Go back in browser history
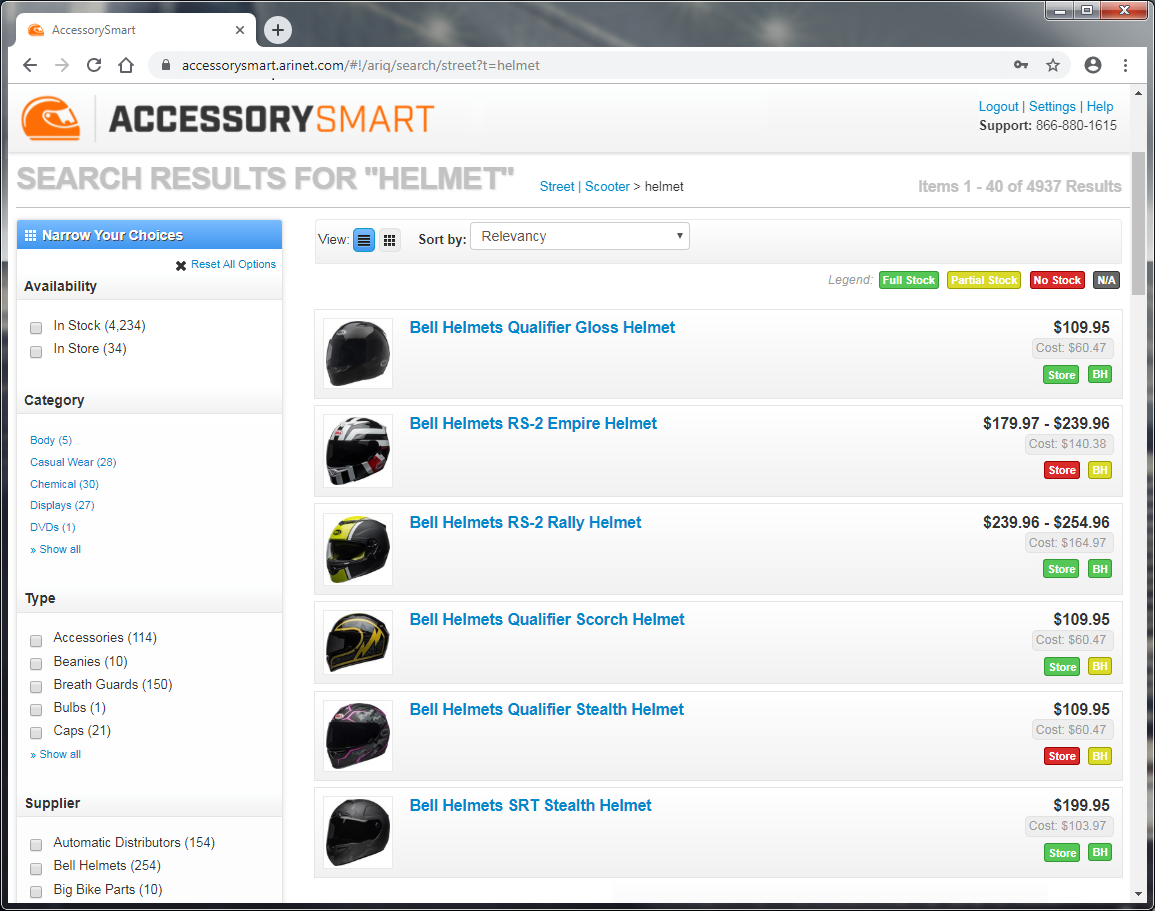This screenshot has height=911, width=1155. [x=30, y=65]
